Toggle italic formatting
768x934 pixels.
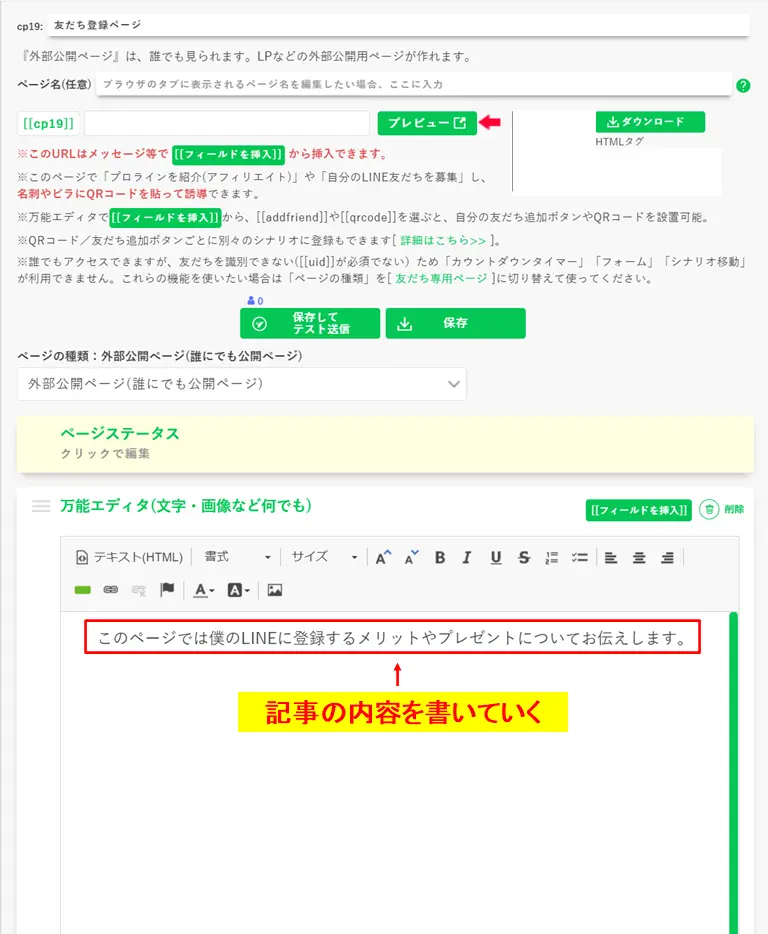(467, 558)
